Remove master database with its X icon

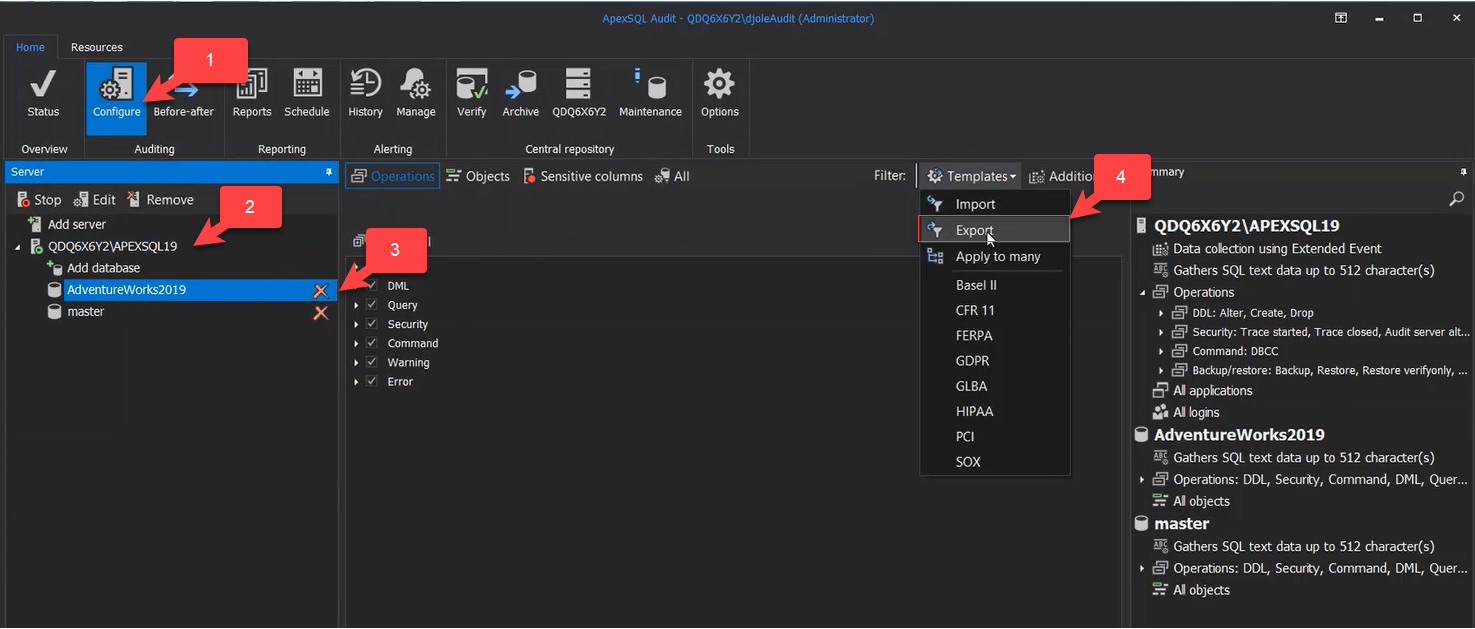pos(321,313)
